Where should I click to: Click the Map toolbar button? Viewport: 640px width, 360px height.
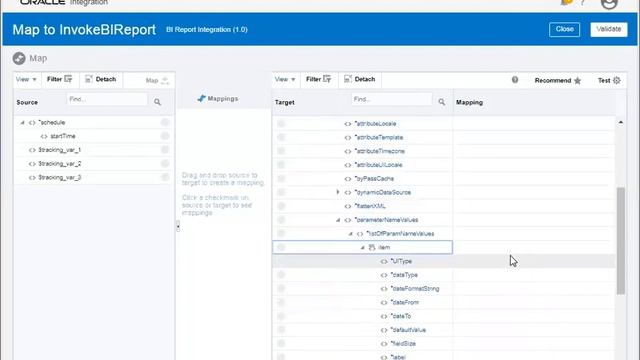pos(157,80)
